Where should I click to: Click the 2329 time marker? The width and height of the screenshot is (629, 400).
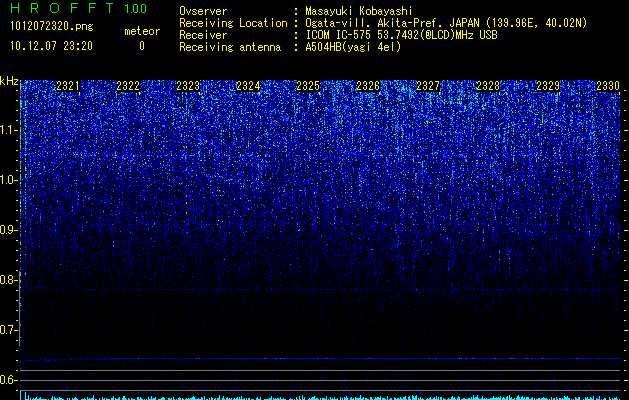548,85
